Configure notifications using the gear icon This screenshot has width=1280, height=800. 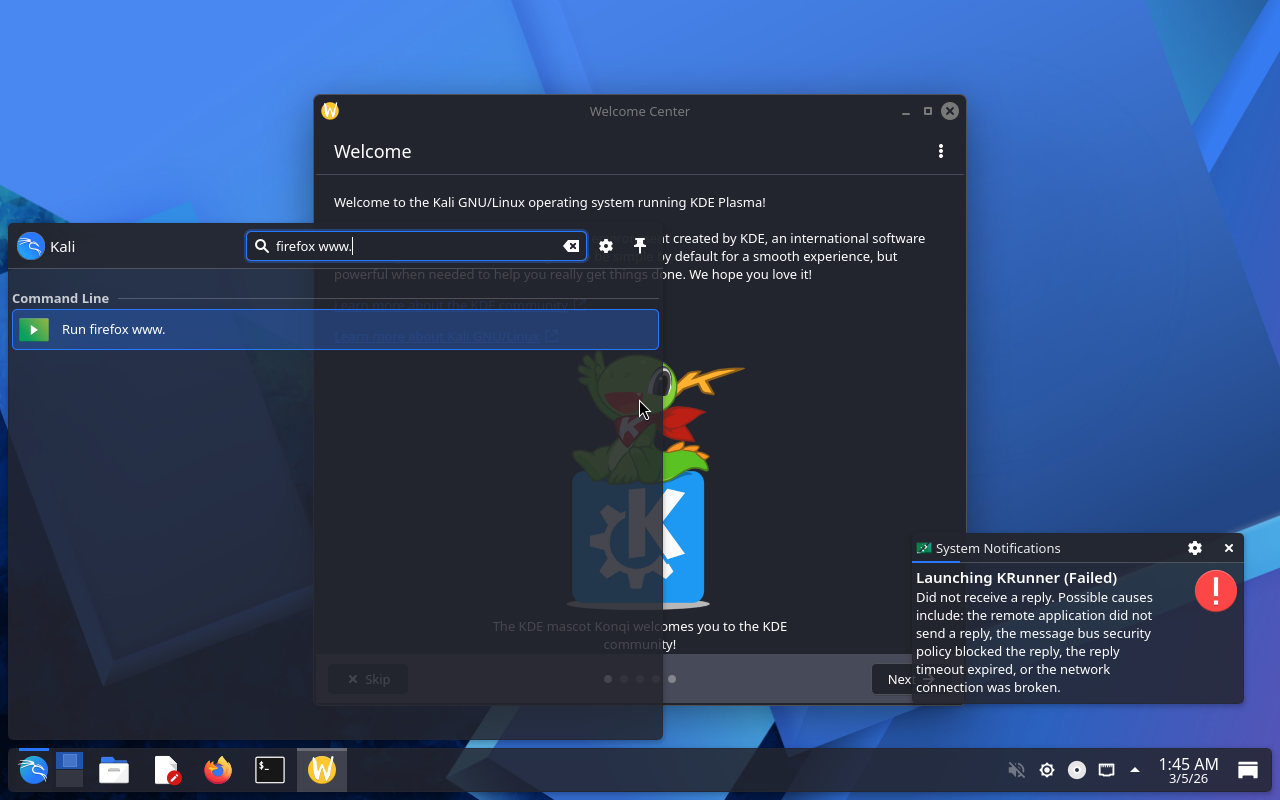1195,548
